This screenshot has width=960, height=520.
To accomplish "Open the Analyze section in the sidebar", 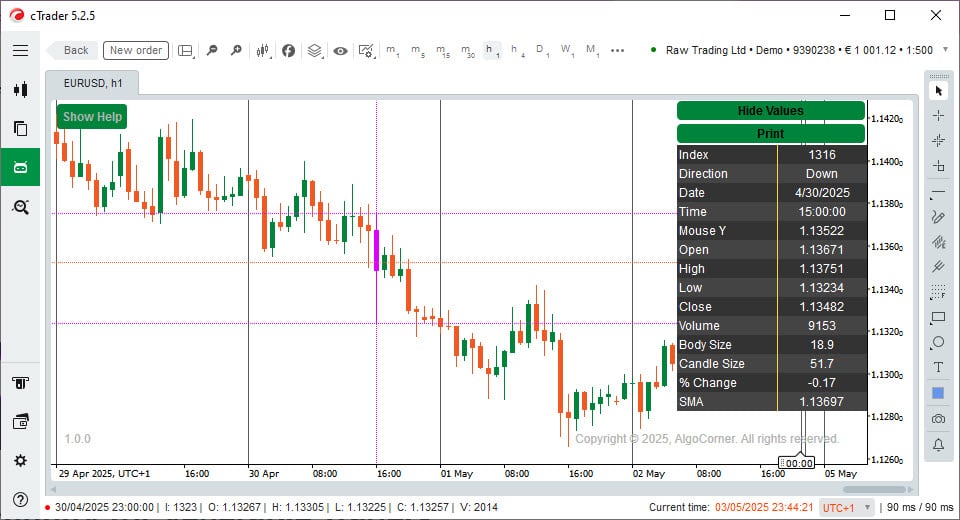I will pyautogui.click(x=20, y=207).
